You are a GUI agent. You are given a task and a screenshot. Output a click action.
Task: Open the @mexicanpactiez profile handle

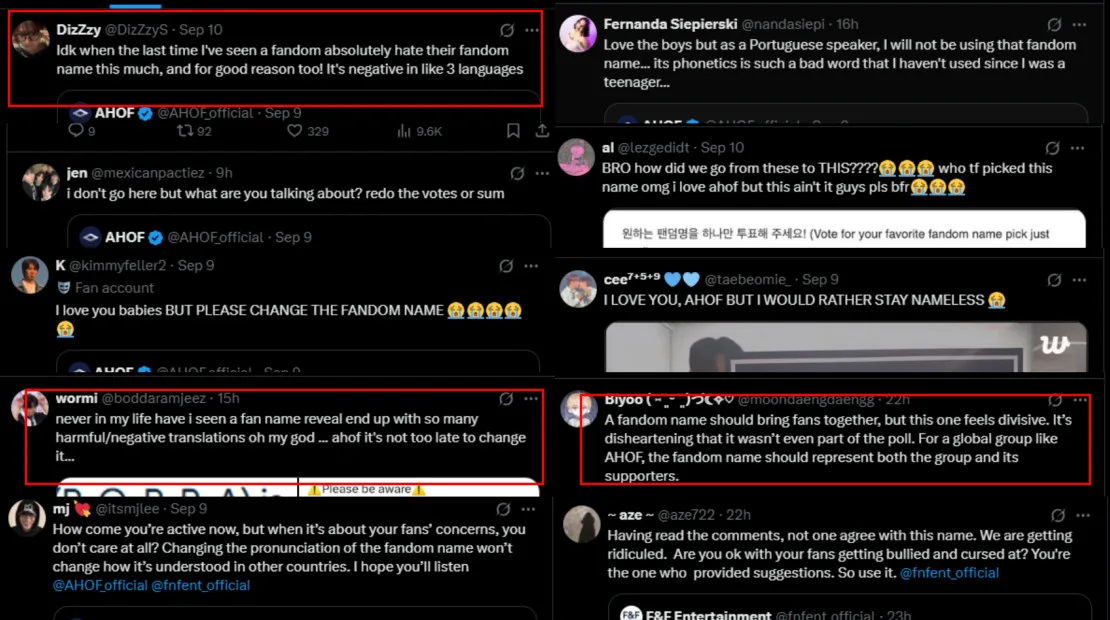coord(148,173)
